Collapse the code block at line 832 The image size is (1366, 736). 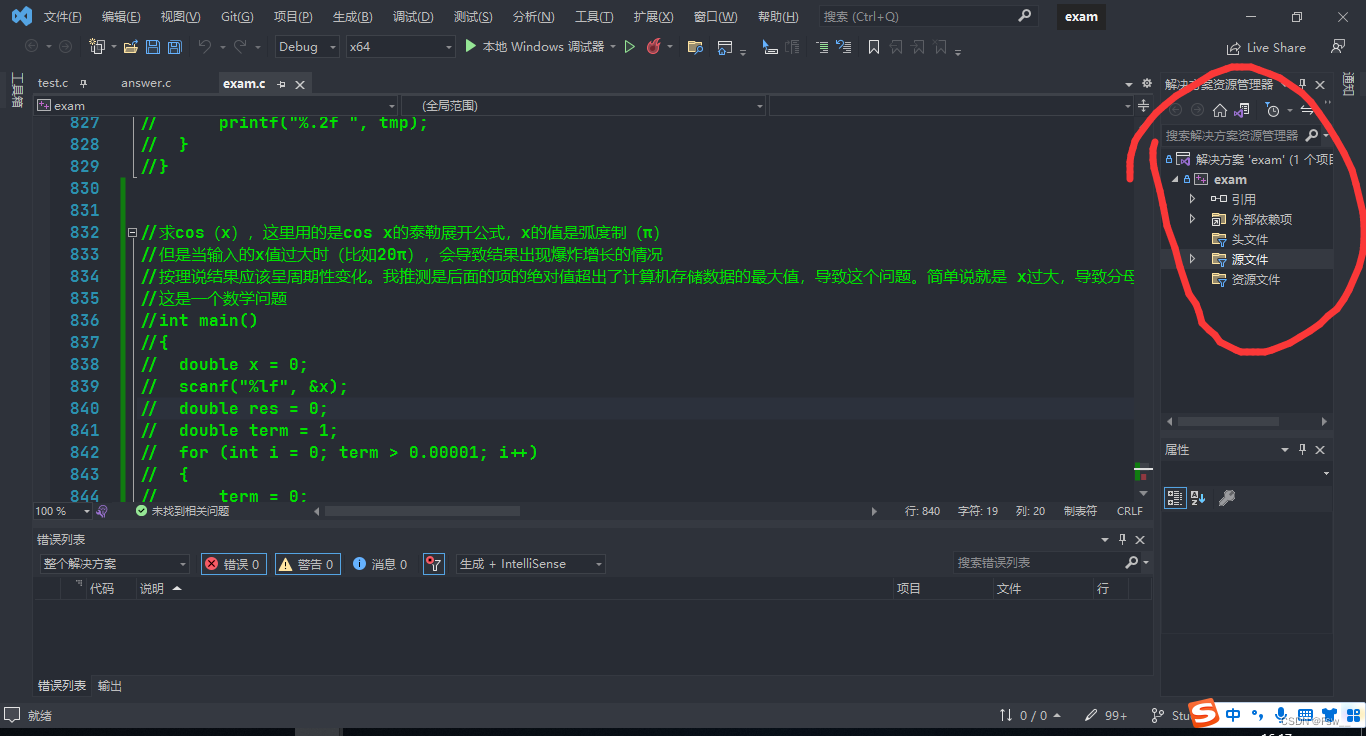click(132, 232)
